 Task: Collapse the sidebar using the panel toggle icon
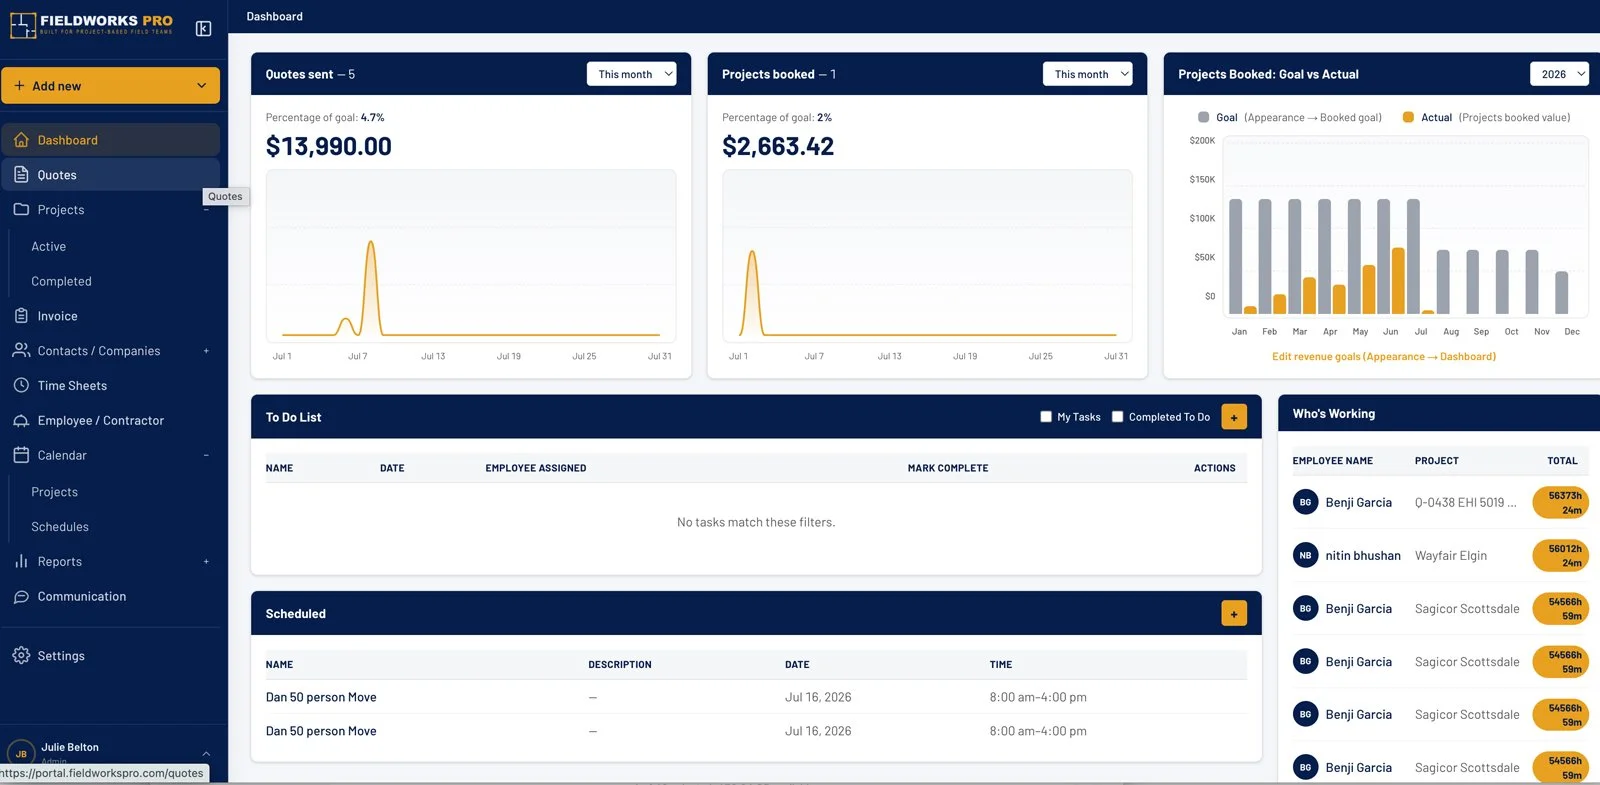click(203, 29)
